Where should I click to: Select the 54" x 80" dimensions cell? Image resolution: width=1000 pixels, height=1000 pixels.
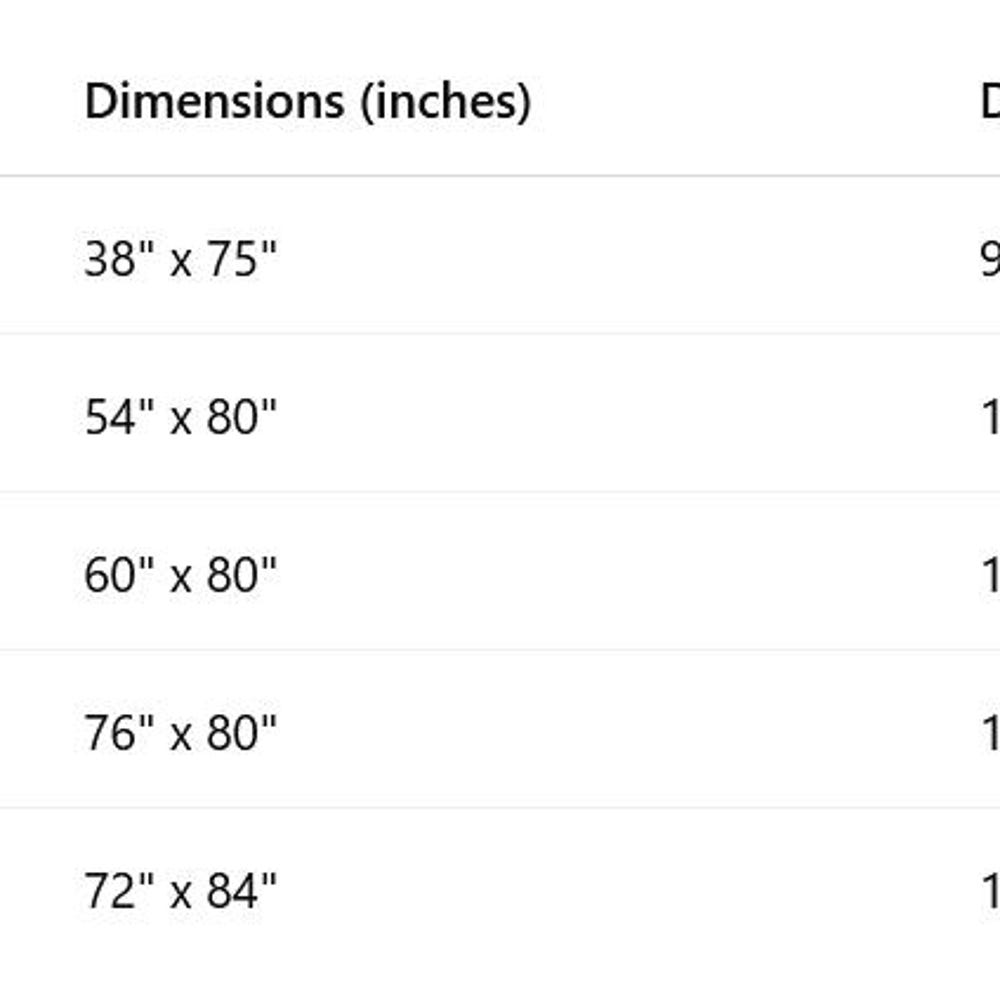(x=180, y=417)
